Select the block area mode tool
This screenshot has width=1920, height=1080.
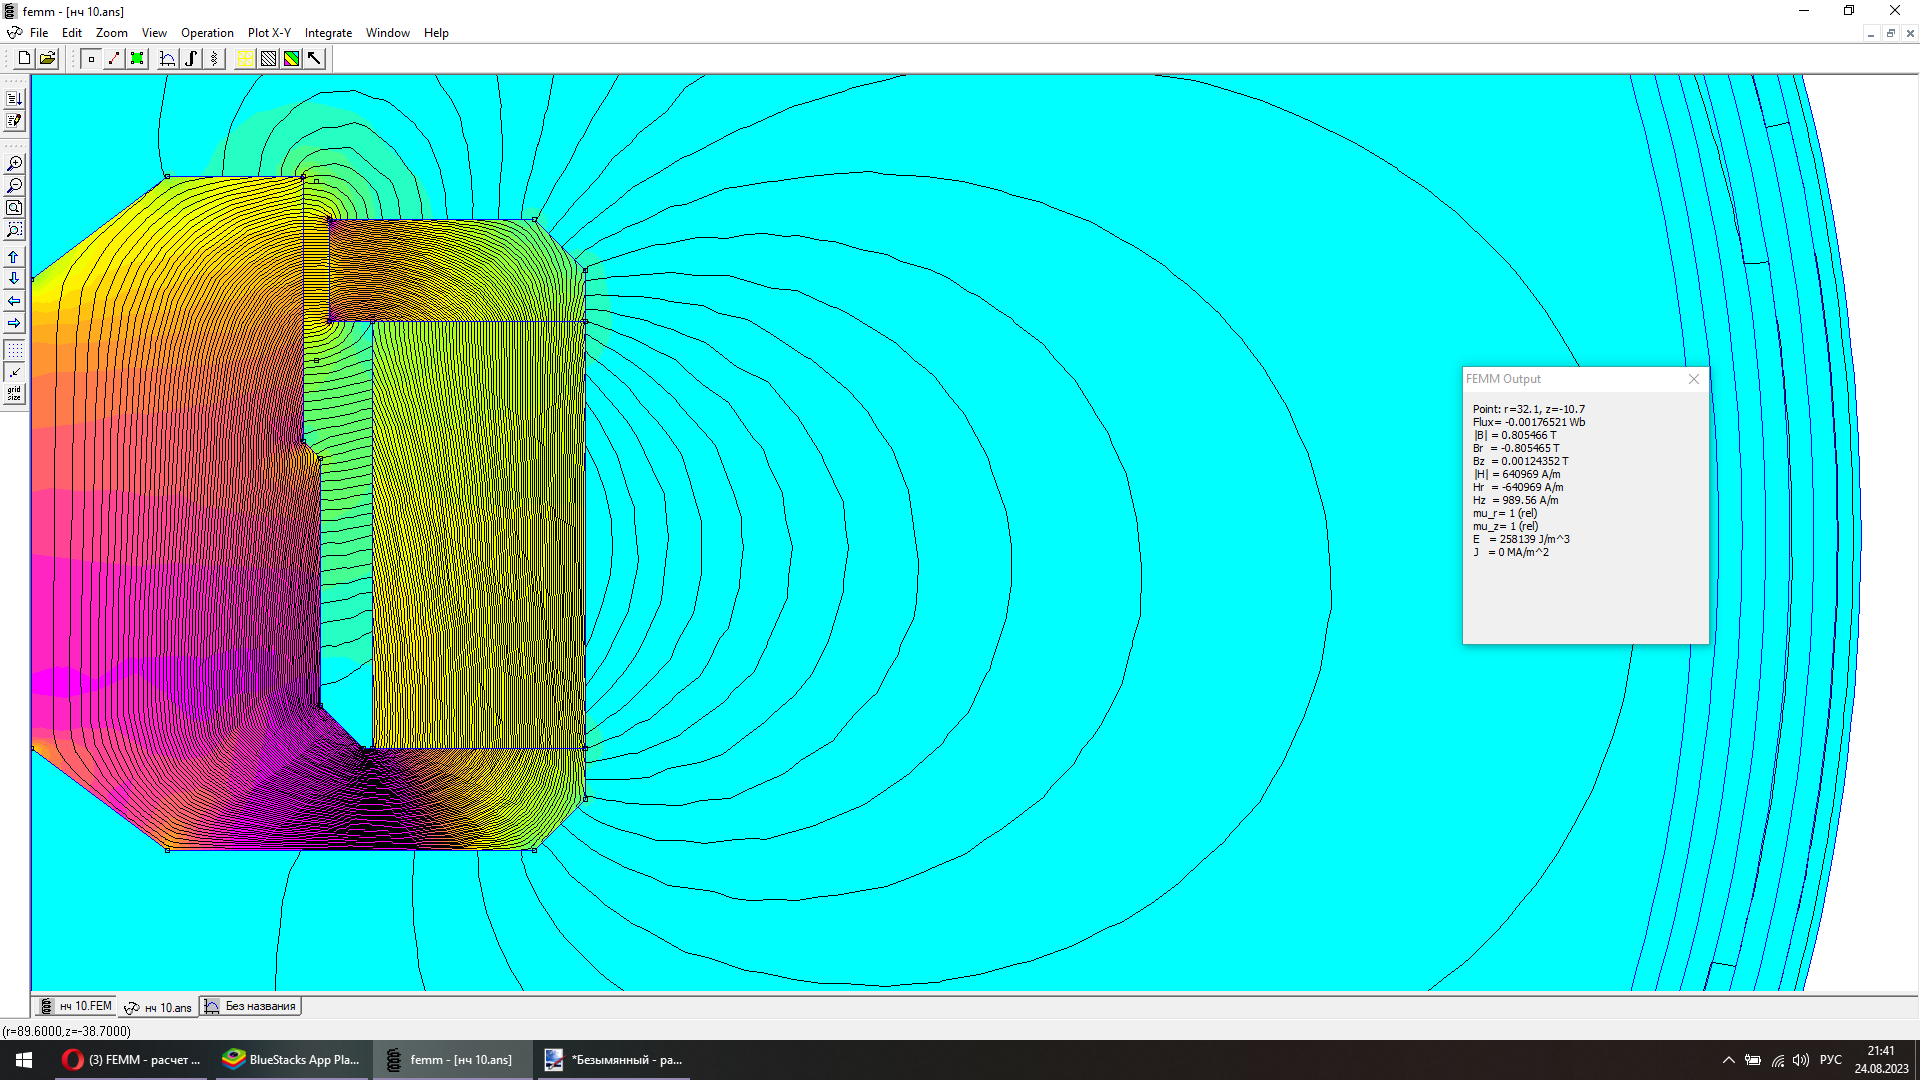point(137,59)
